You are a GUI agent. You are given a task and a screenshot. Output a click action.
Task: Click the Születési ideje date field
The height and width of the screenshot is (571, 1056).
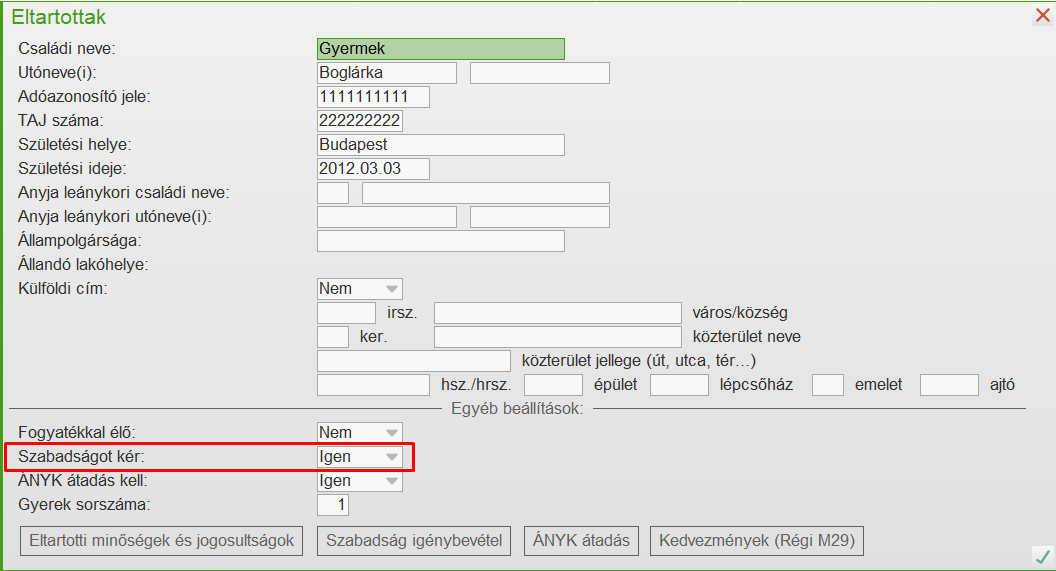(373, 168)
